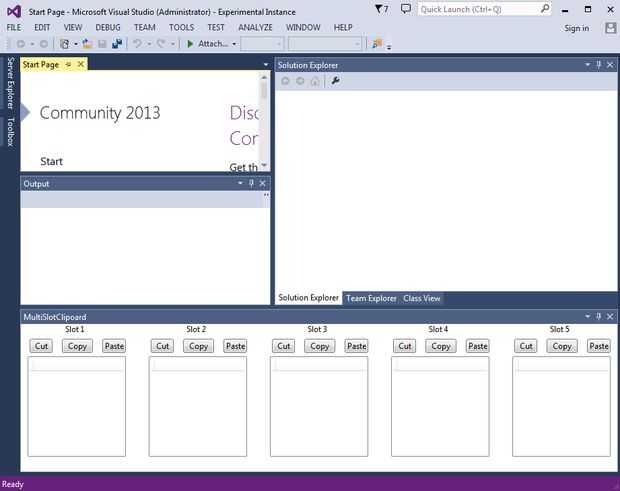Open the ANALYZE menu
This screenshot has width=620, height=491.
(255, 28)
